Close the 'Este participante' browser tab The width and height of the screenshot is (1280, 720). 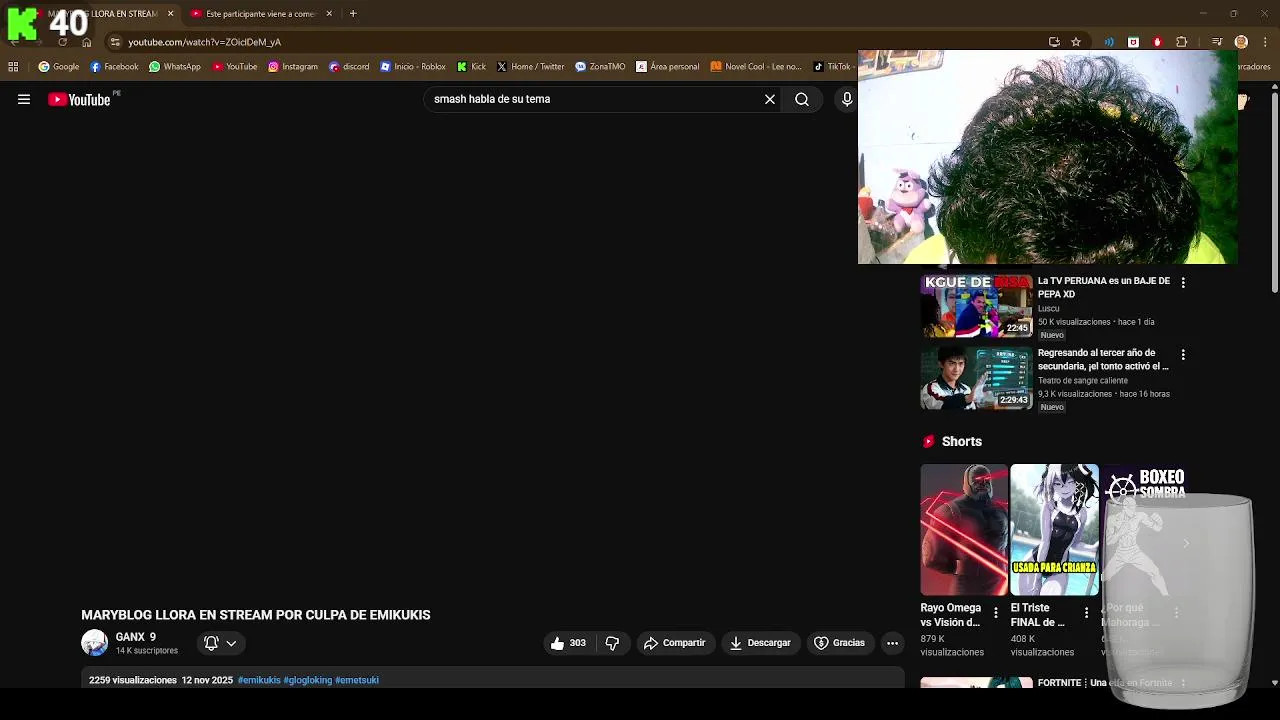pos(329,14)
